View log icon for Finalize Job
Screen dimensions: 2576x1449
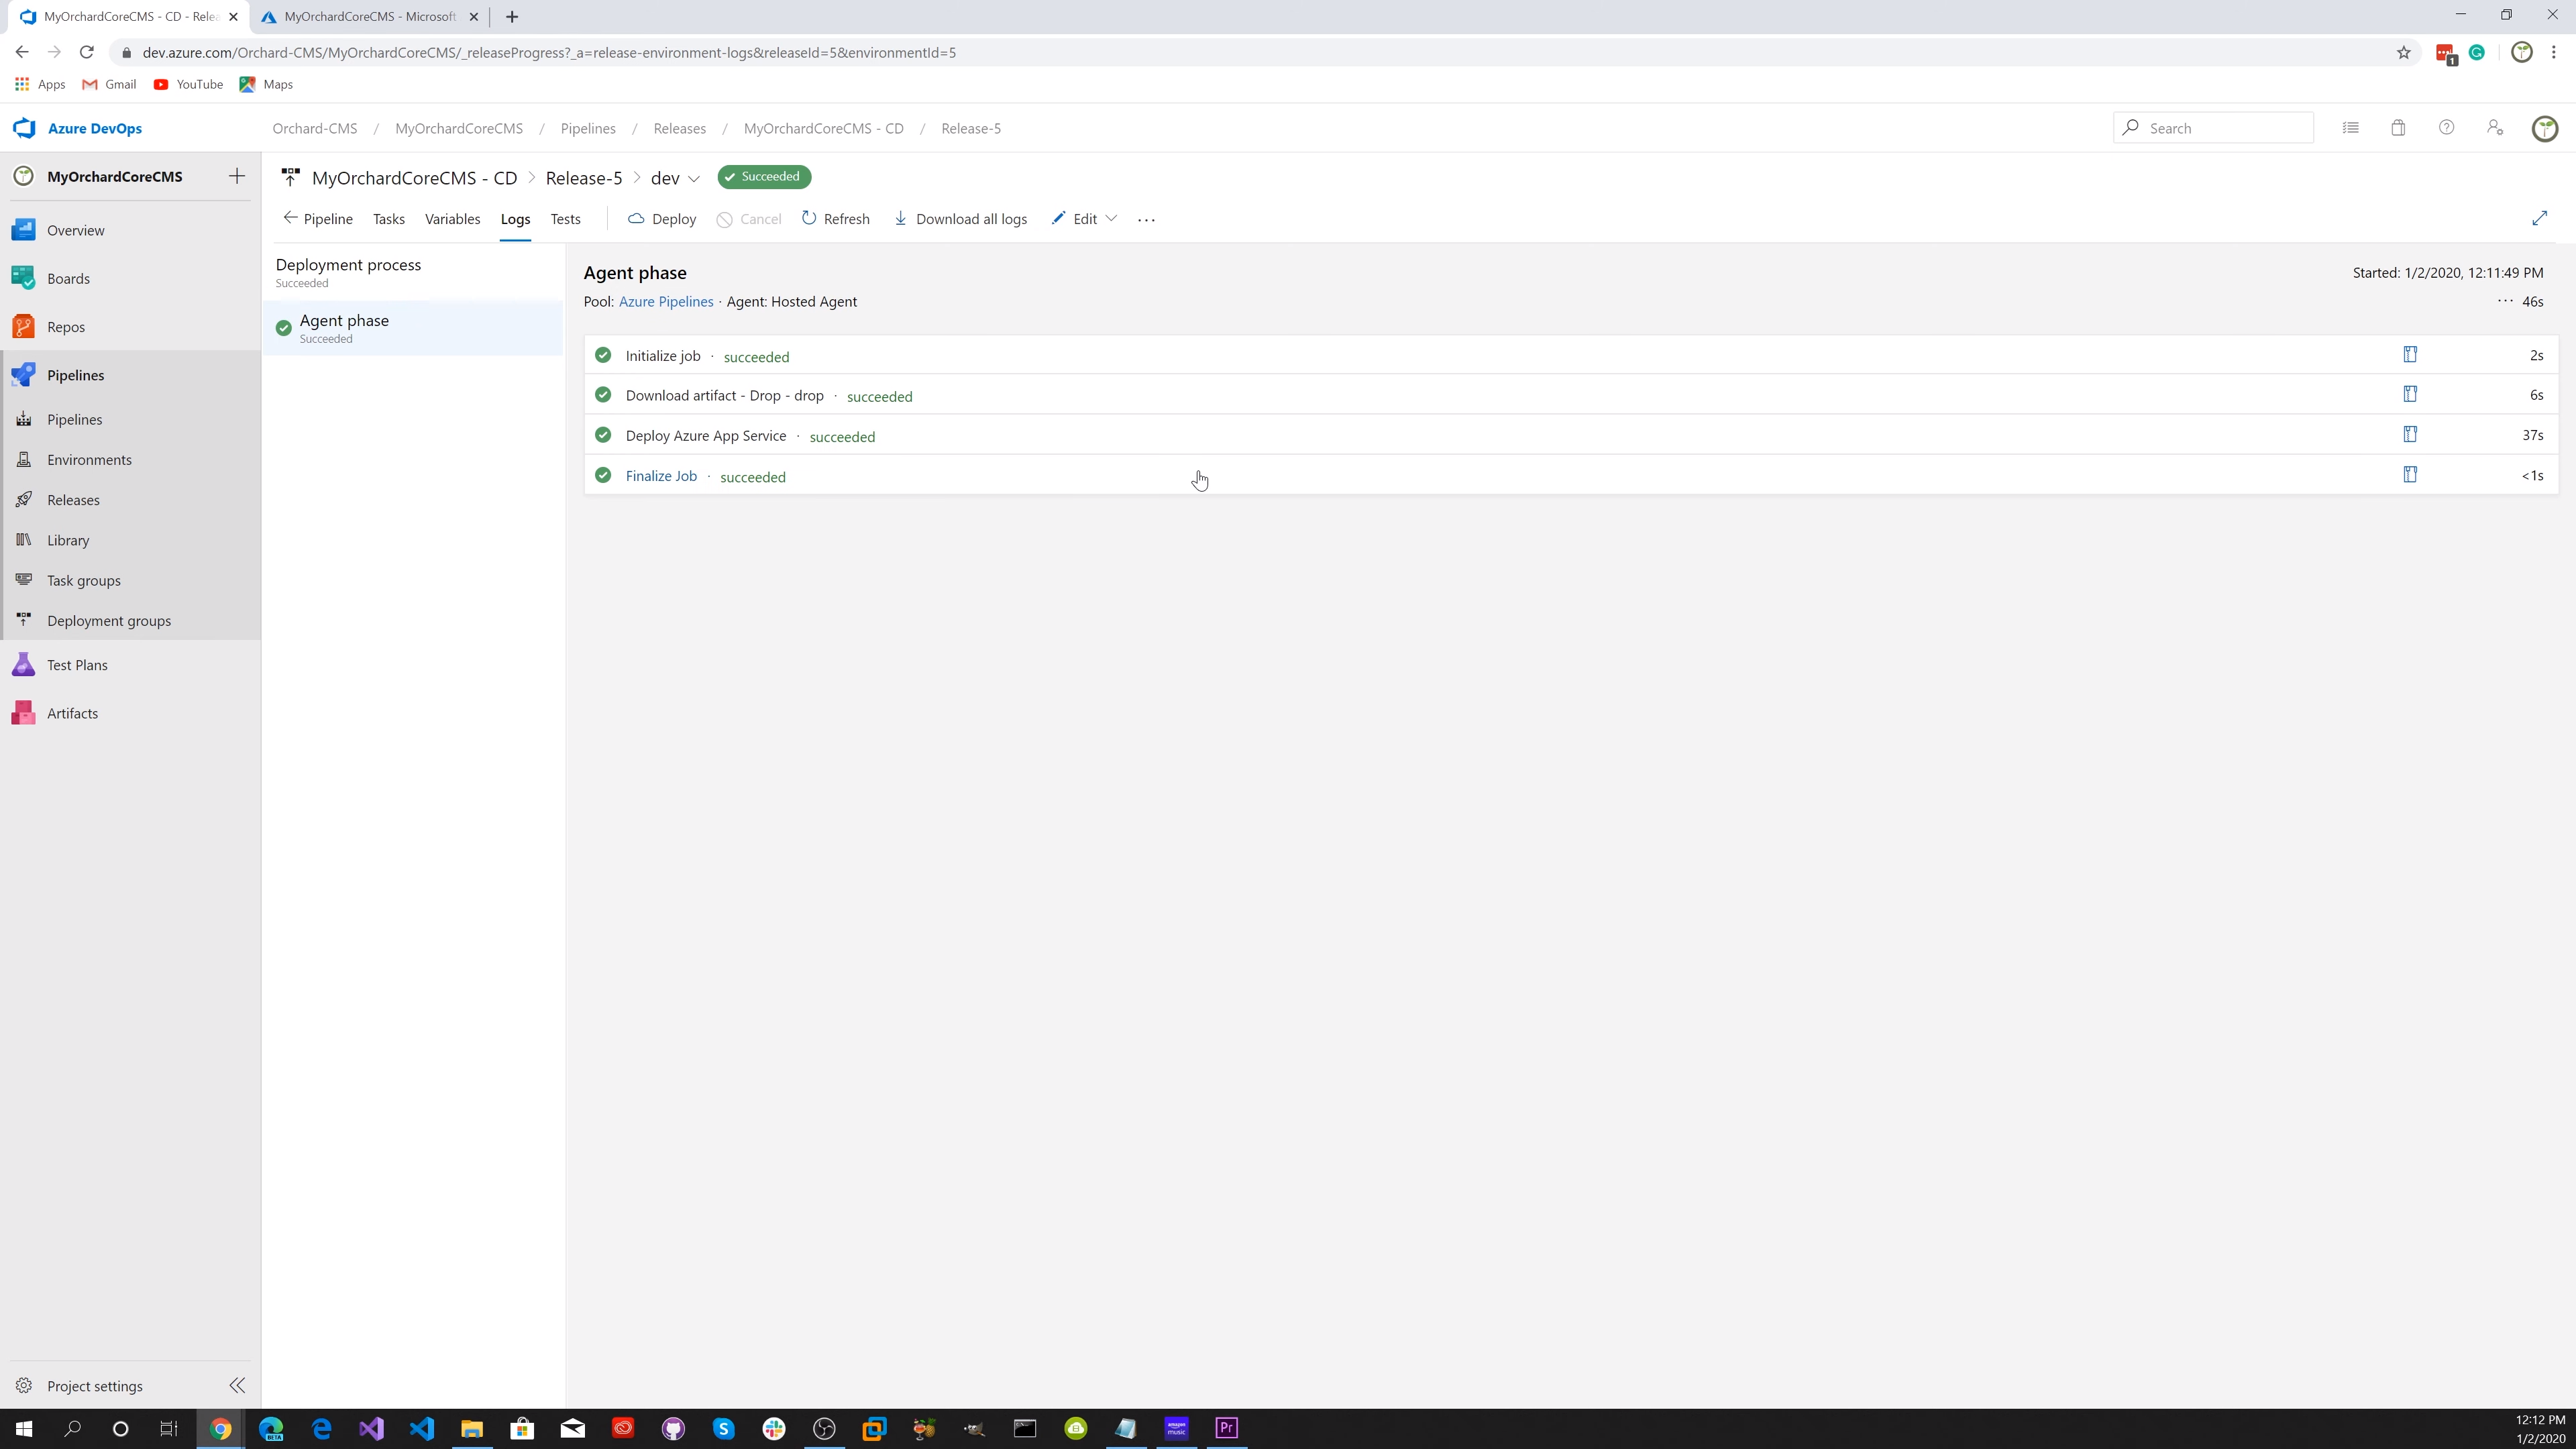click(x=2410, y=474)
